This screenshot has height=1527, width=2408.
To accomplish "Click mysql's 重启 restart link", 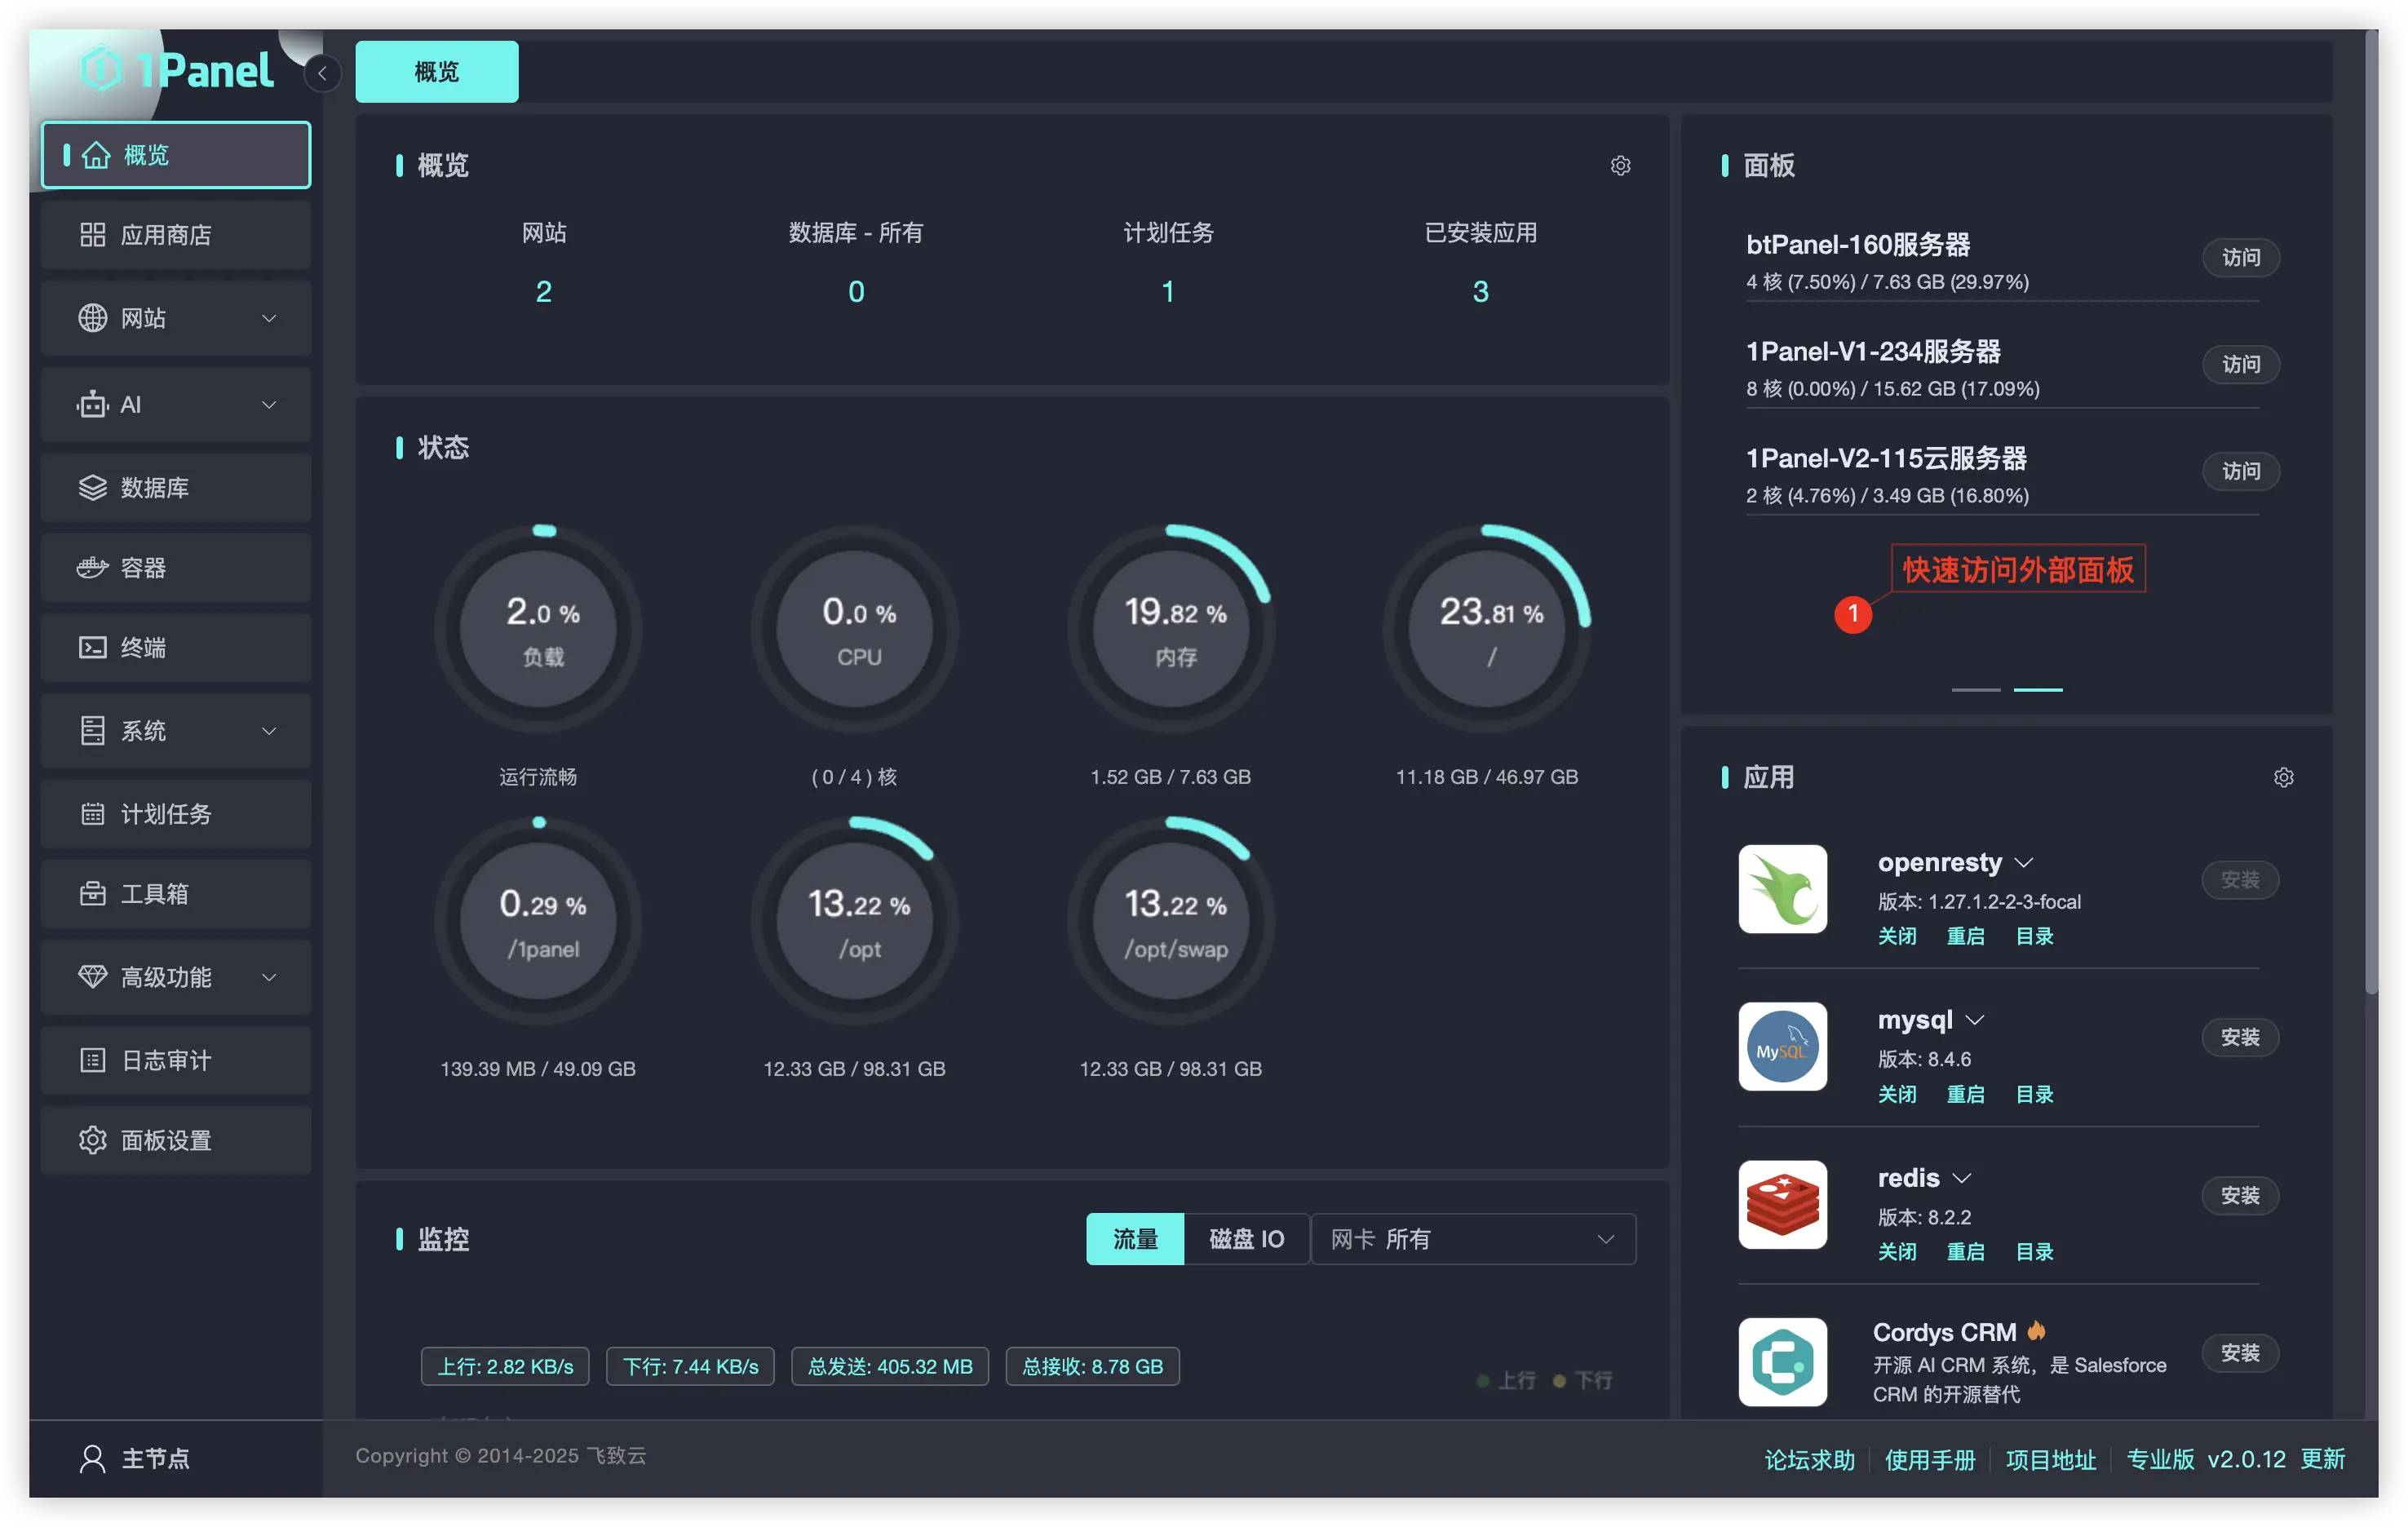I will [x=1965, y=1094].
